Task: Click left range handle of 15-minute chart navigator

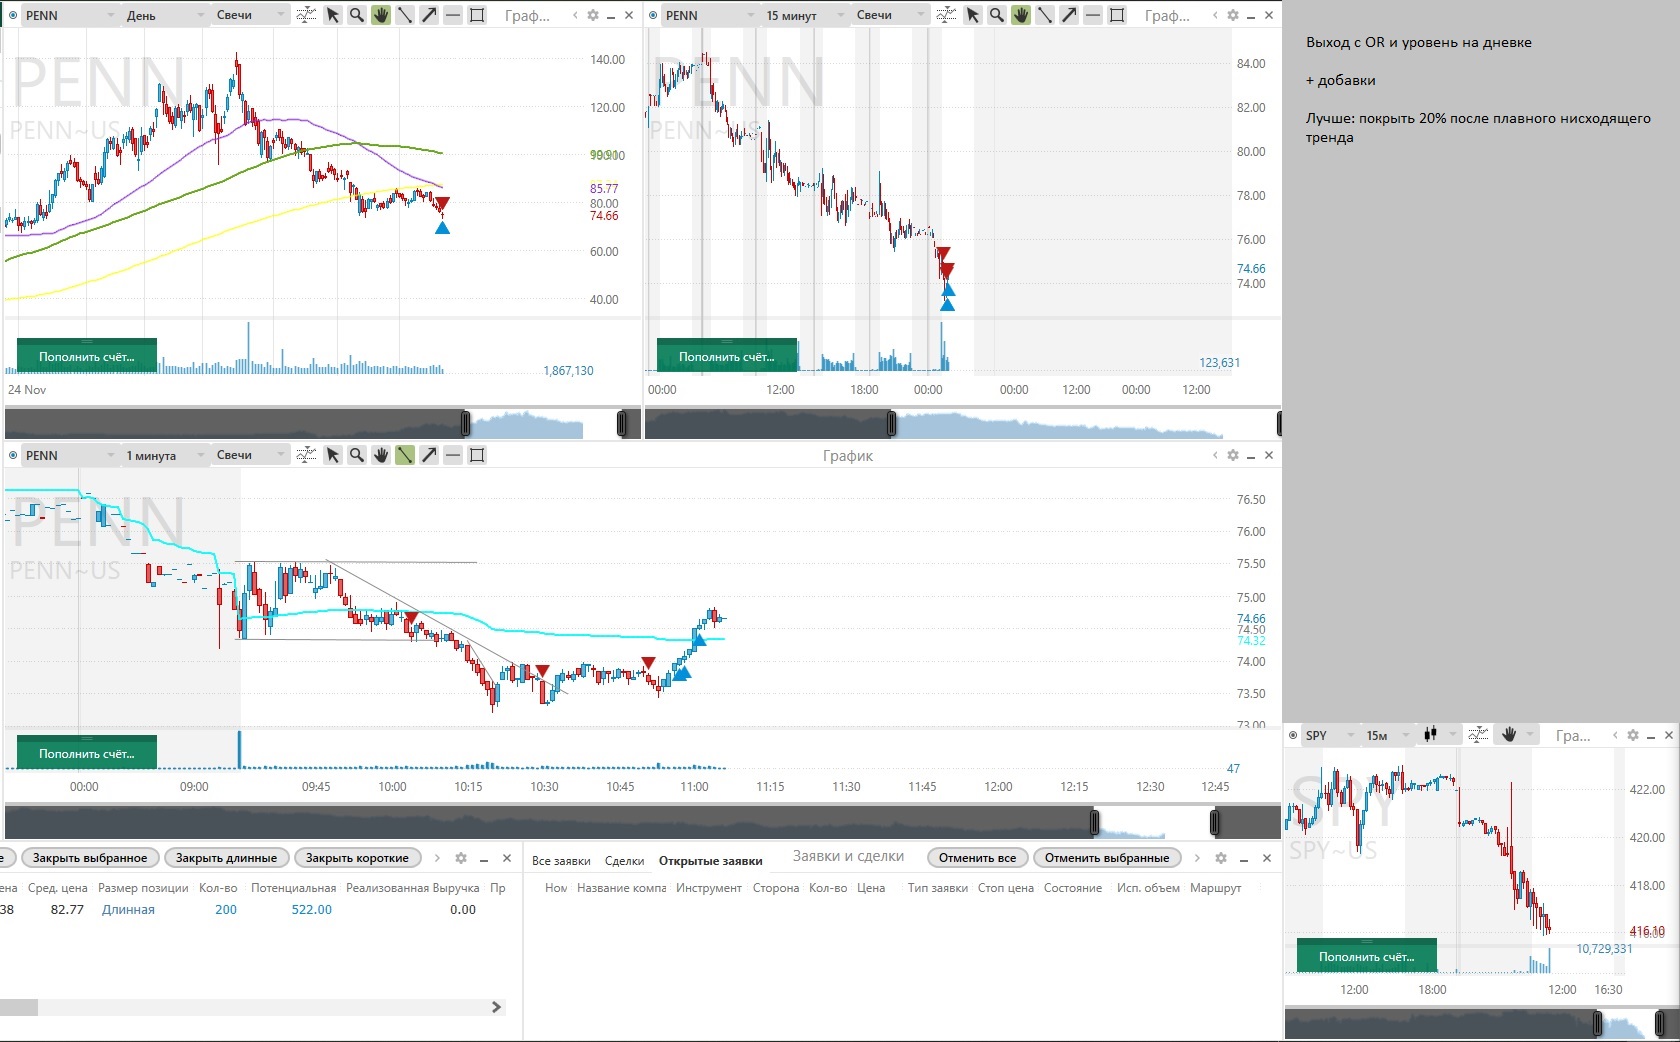Action: (x=891, y=424)
